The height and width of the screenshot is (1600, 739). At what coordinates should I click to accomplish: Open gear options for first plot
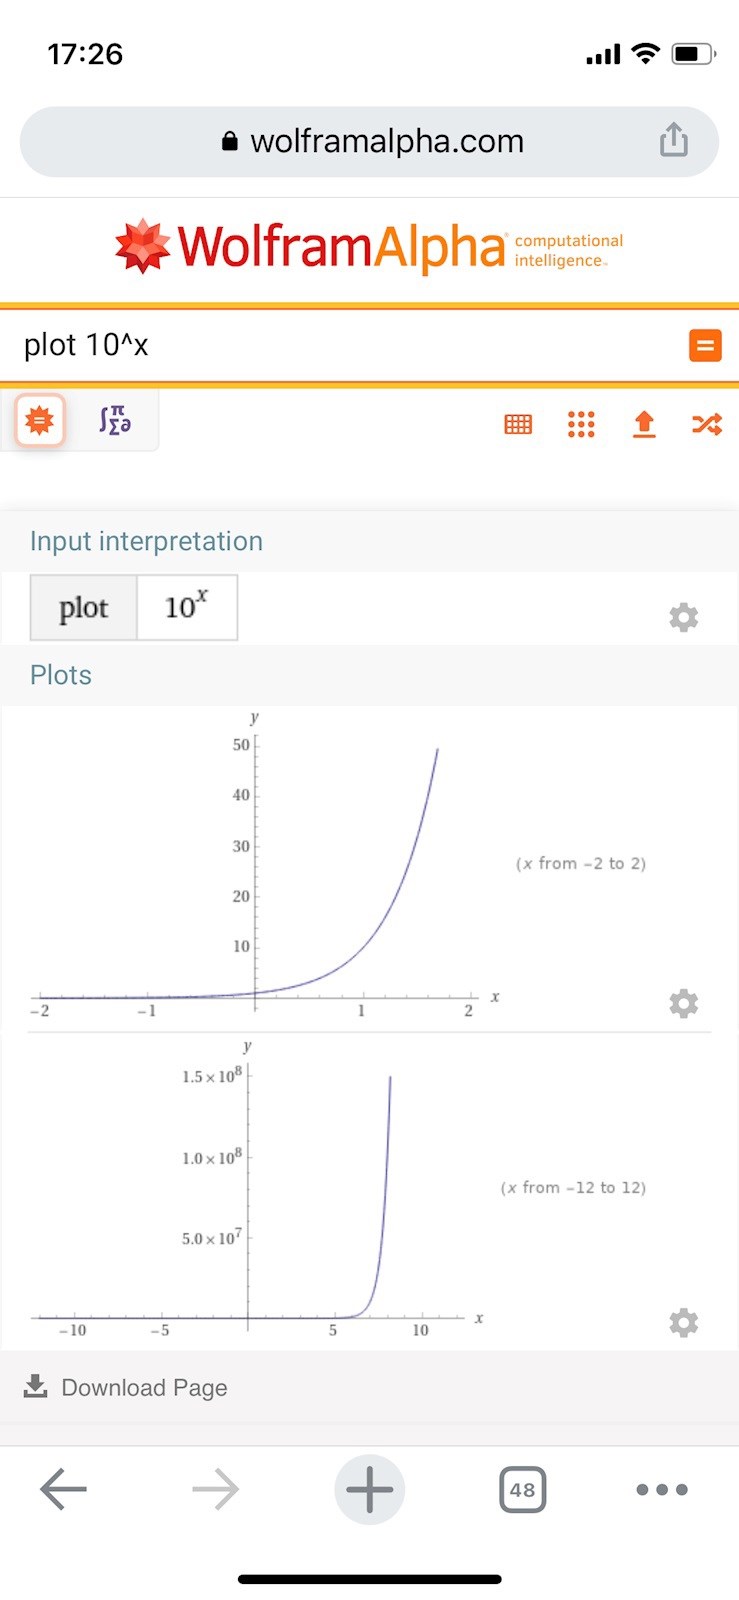click(683, 1003)
